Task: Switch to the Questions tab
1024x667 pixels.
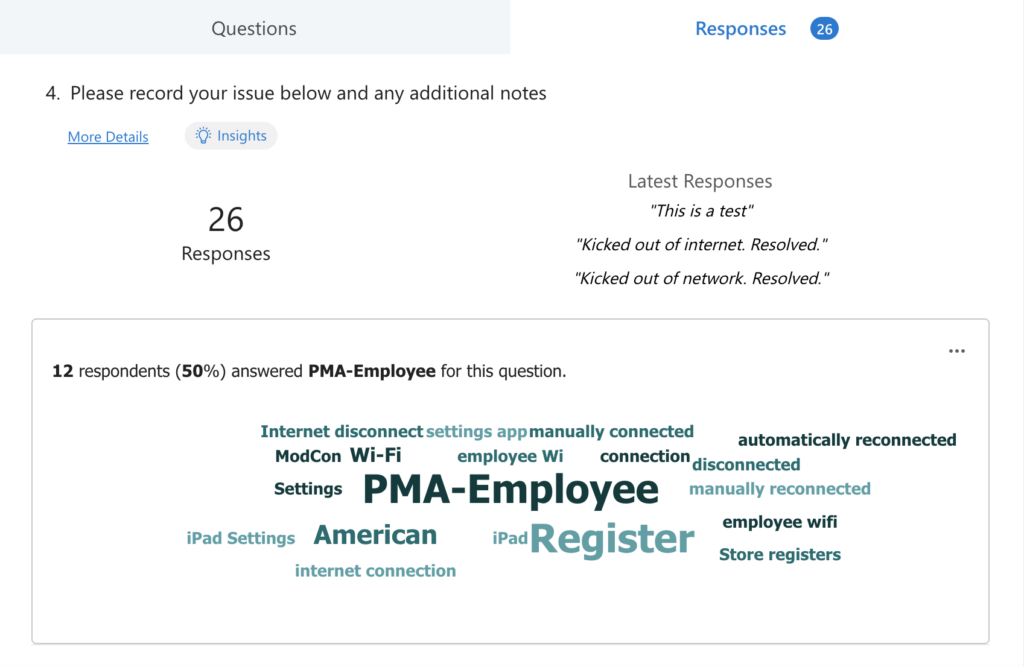Action: 254,28
